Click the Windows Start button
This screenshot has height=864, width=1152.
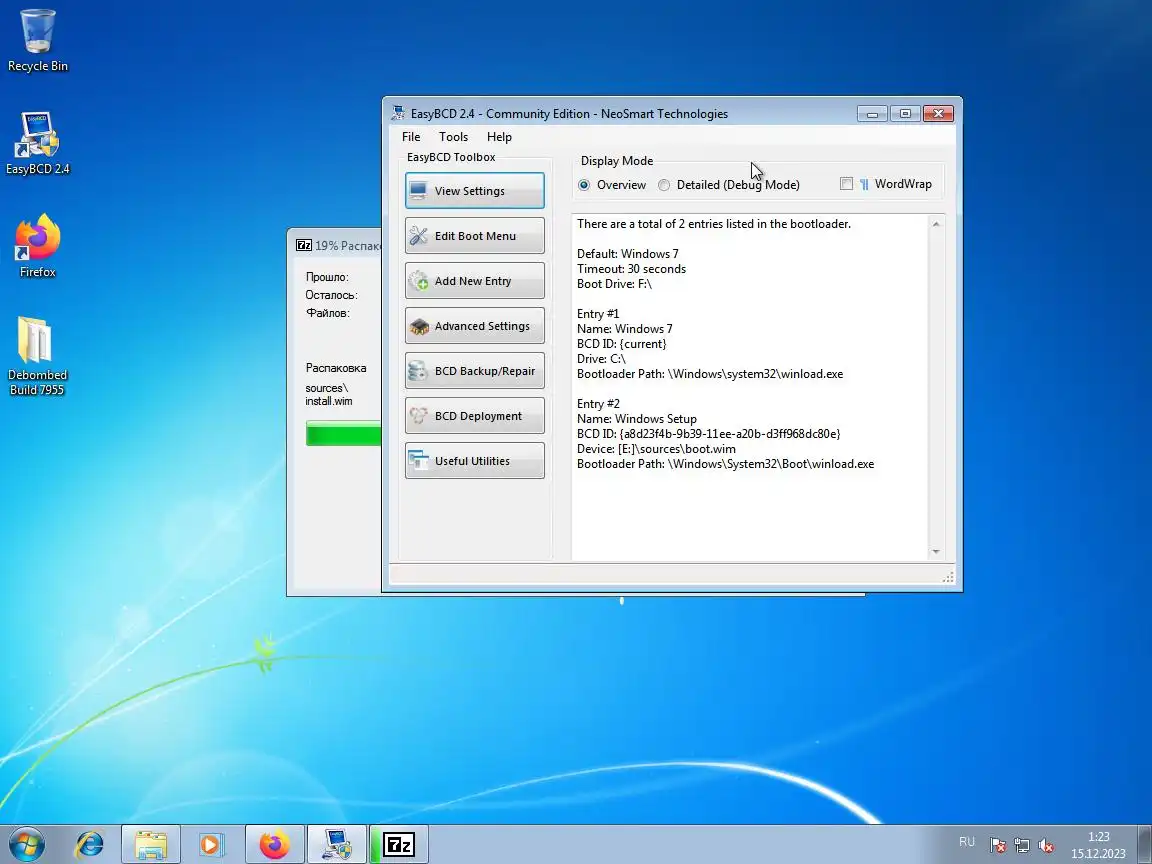27,844
